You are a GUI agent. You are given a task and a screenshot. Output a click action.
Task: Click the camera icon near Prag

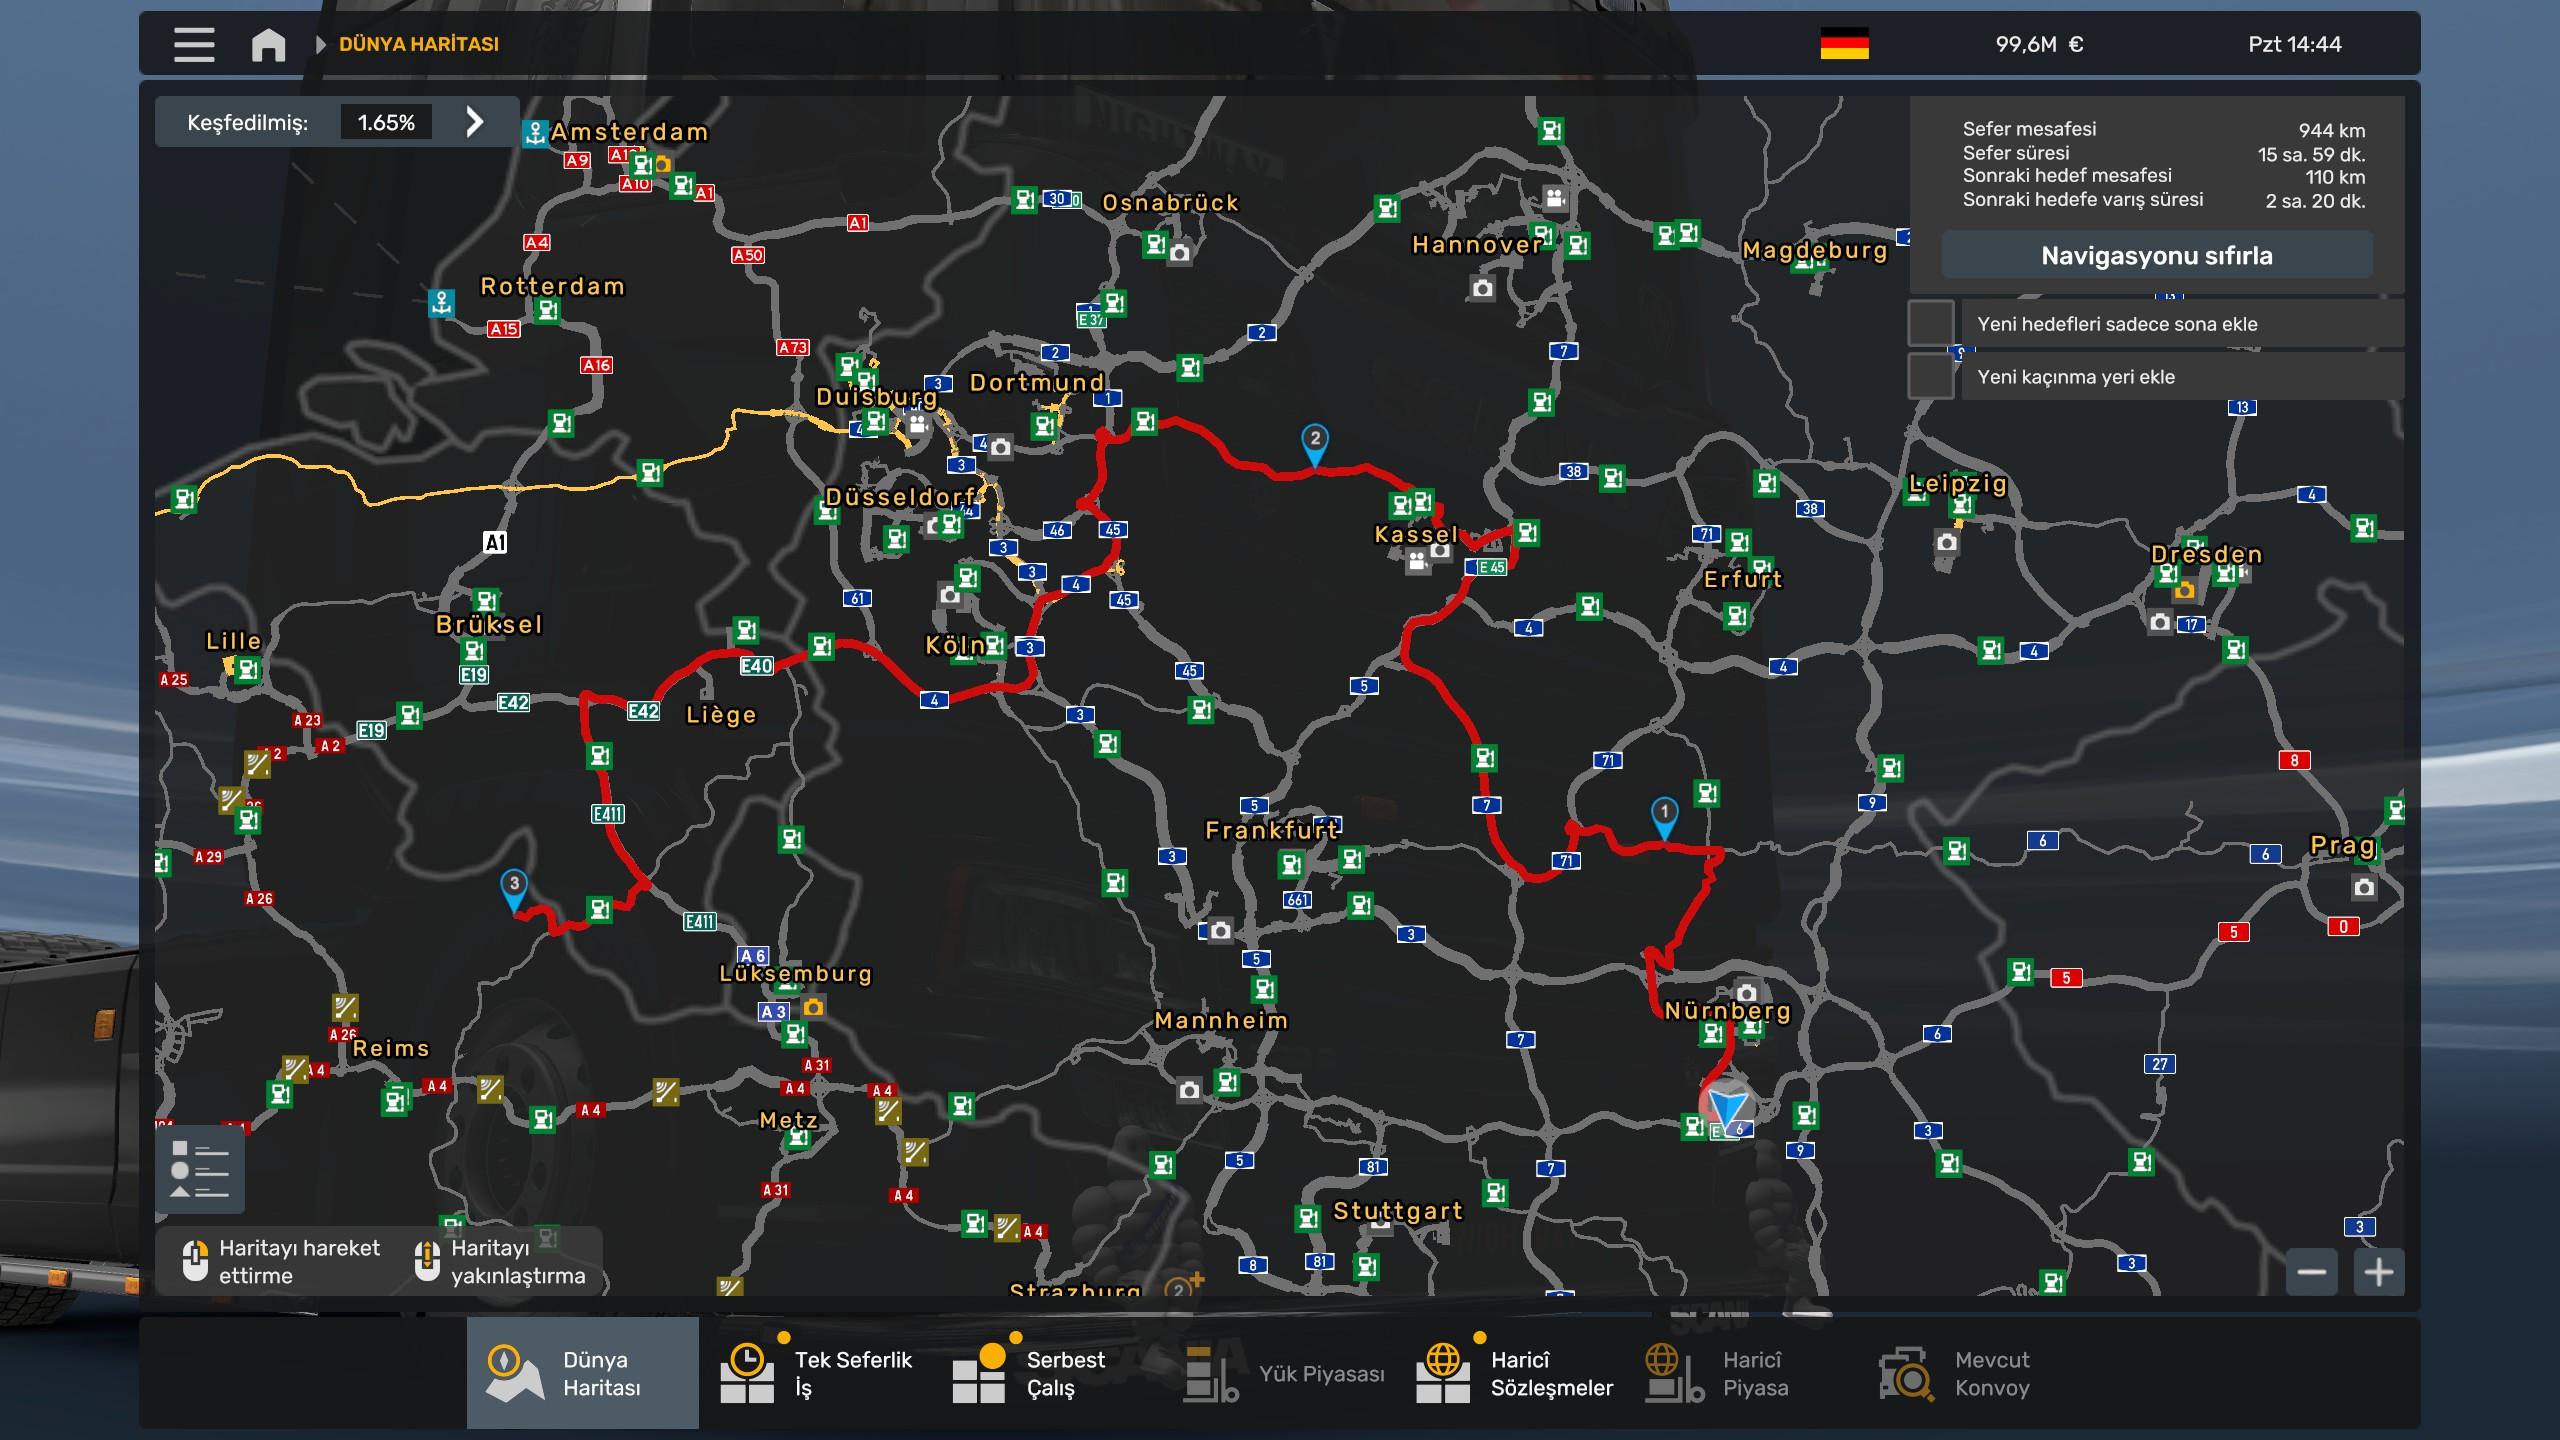[2363, 887]
